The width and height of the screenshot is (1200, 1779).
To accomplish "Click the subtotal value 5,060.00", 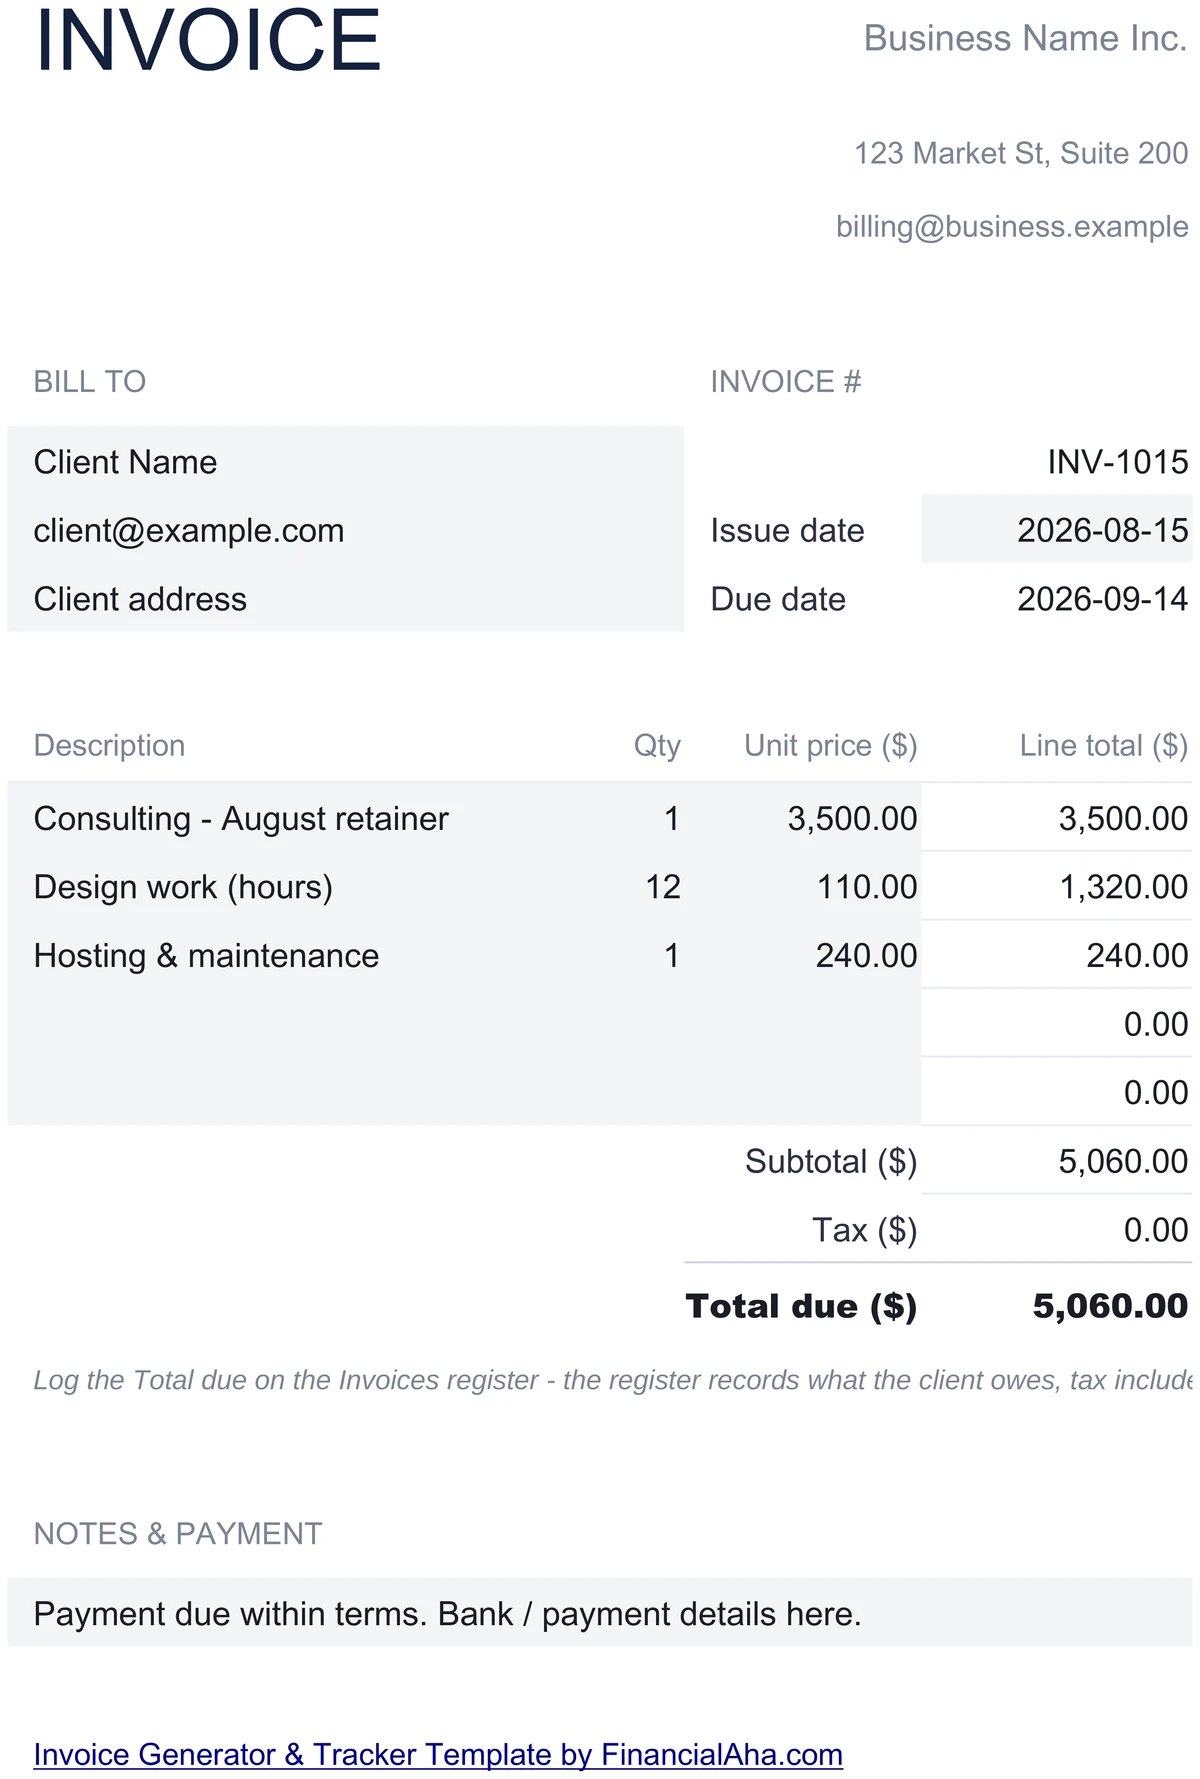I will tap(1123, 1161).
